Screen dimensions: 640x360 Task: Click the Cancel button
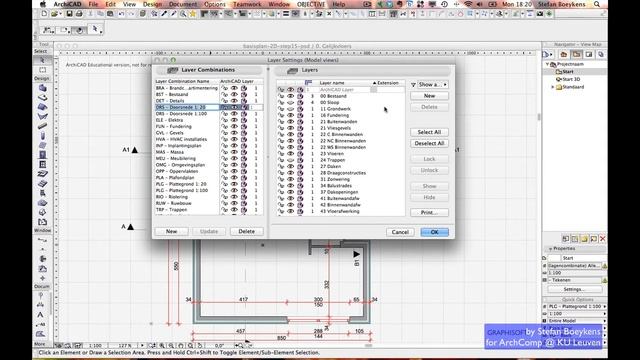tap(400, 232)
